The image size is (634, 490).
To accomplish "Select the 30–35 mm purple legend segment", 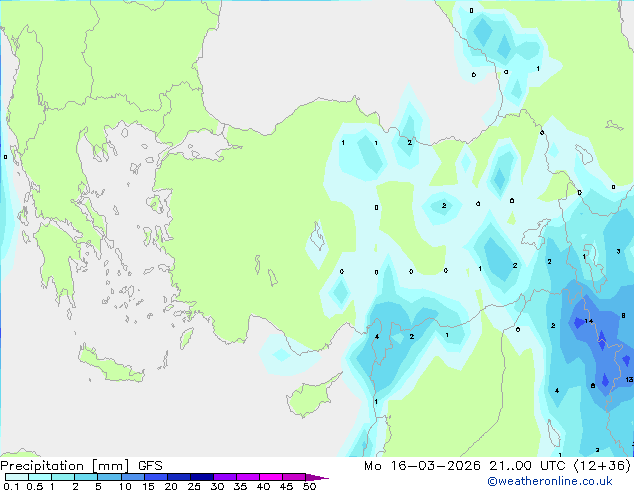I will click(x=225, y=477).
